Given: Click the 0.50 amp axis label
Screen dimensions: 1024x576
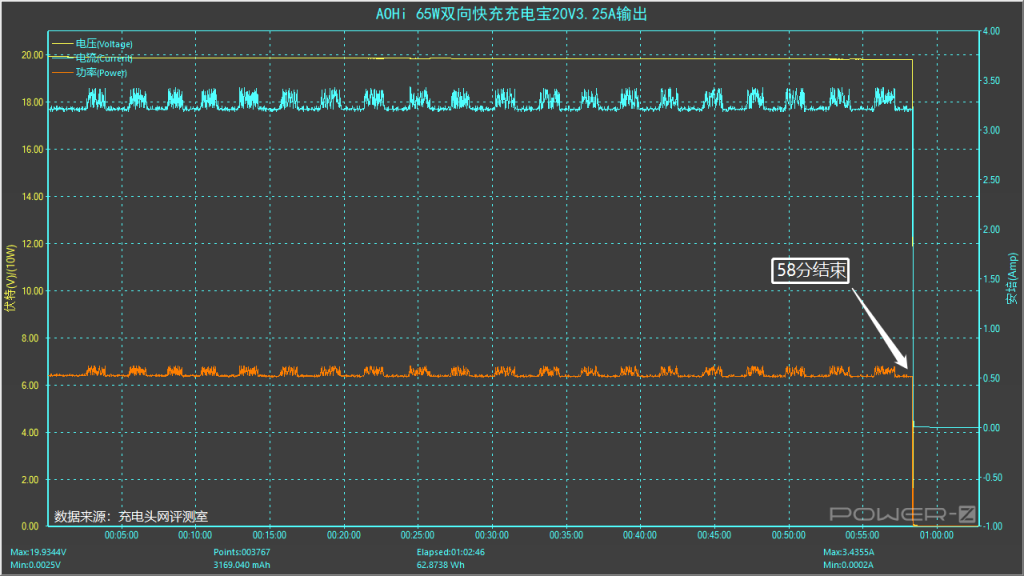Looking at the screenshot, I should (991, 378).
